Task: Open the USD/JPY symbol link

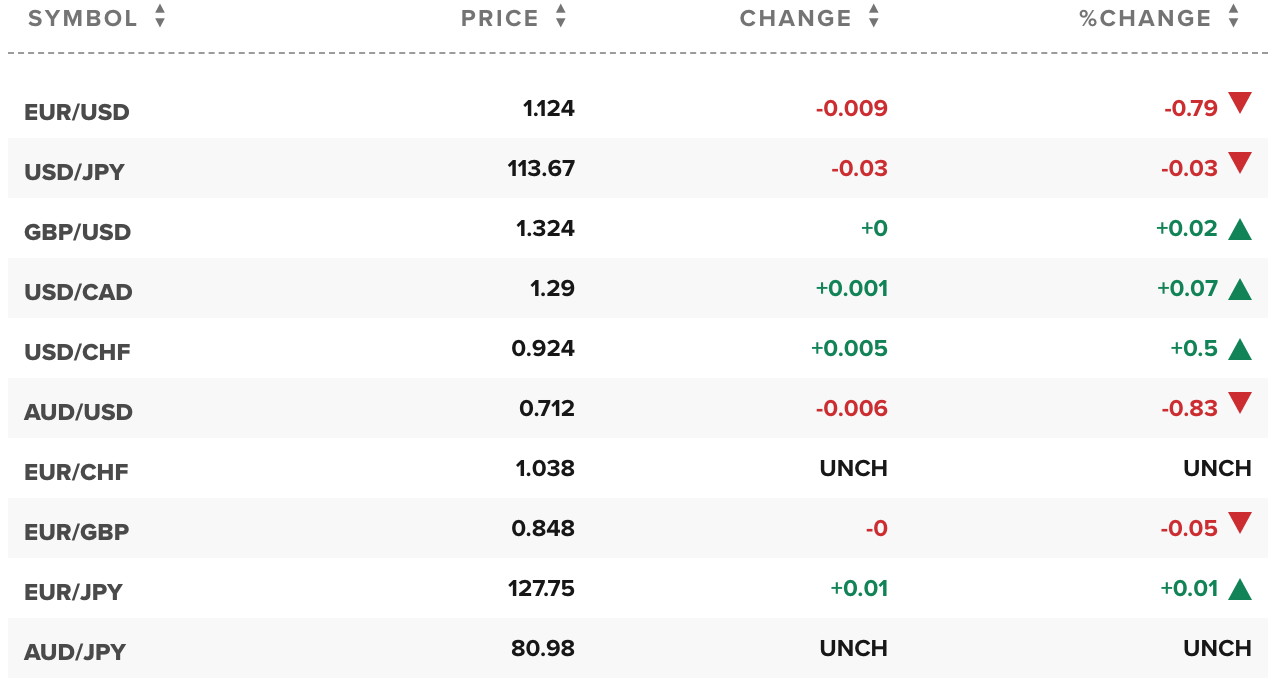Action: [x=74, y=172]
